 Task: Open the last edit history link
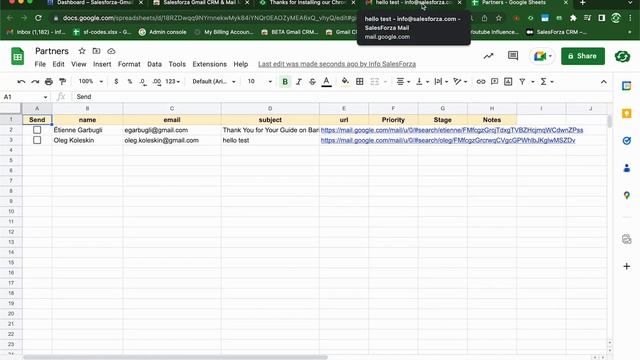tap(337, 64)
